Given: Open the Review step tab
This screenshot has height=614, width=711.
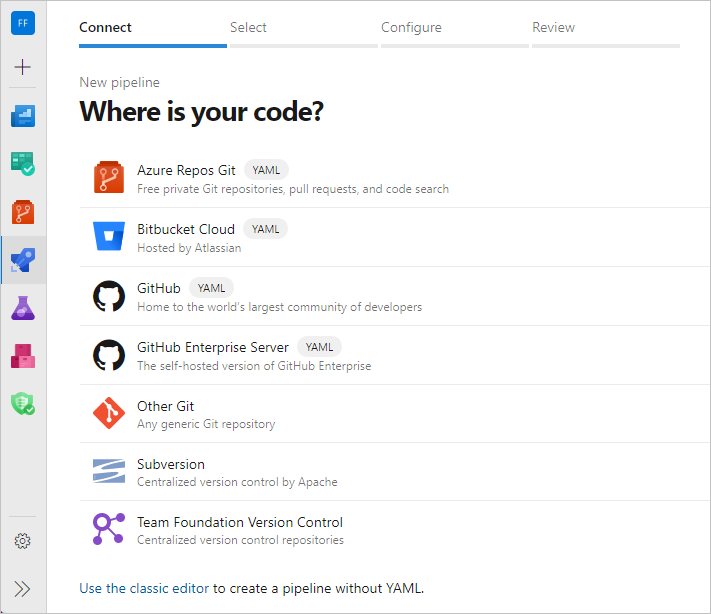Looking at the screenshot, I should 553,28.
